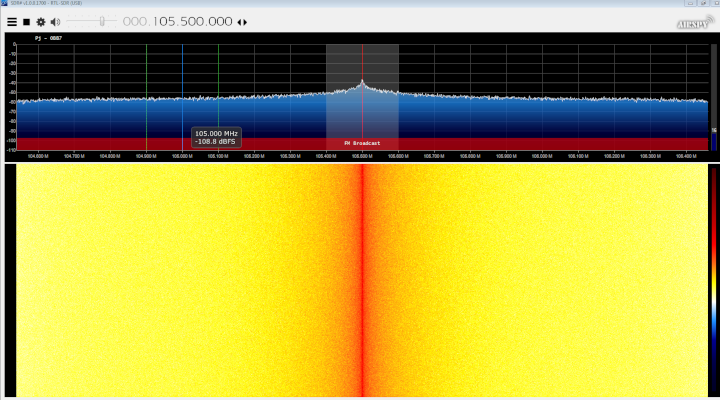This screenshot has height=400, width=720.
Task: Click the 105 MHz digits in frequency display
Action: pyautogui.click(x=167, y=22)
